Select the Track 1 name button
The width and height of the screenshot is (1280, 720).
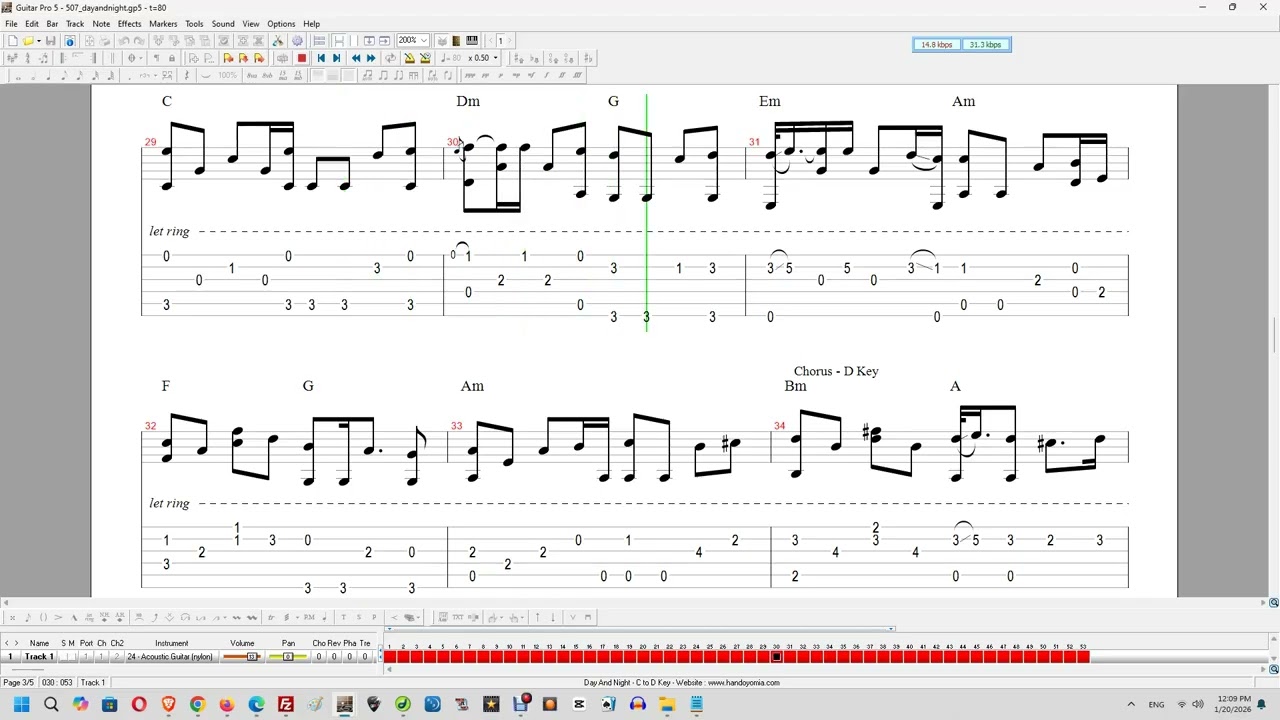(x=39, y=657)
